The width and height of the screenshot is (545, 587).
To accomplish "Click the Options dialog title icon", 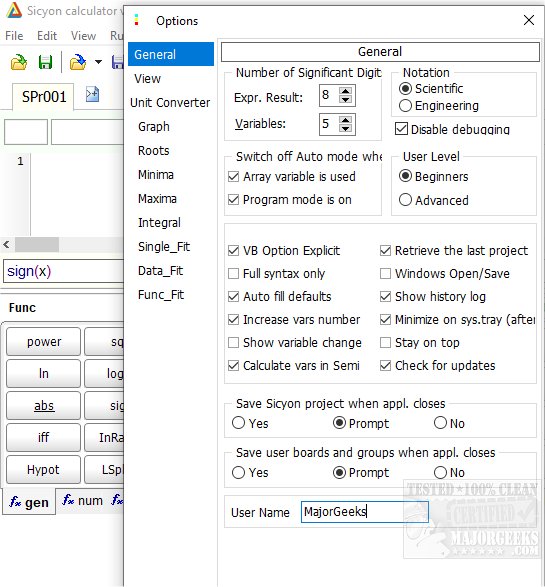I will [136, 20].
